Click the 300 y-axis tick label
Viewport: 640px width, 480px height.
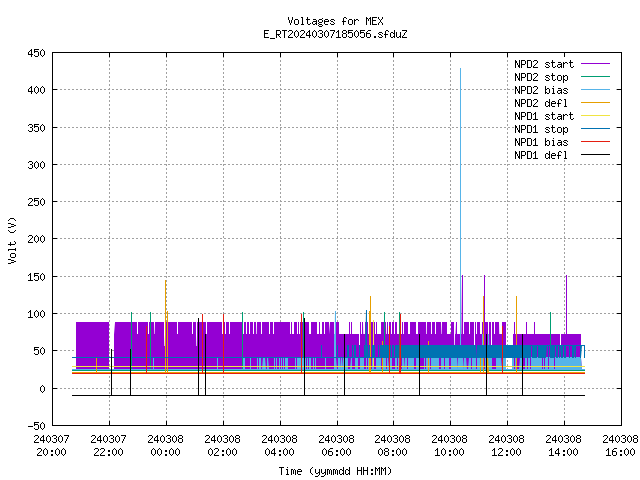(36, 165)
